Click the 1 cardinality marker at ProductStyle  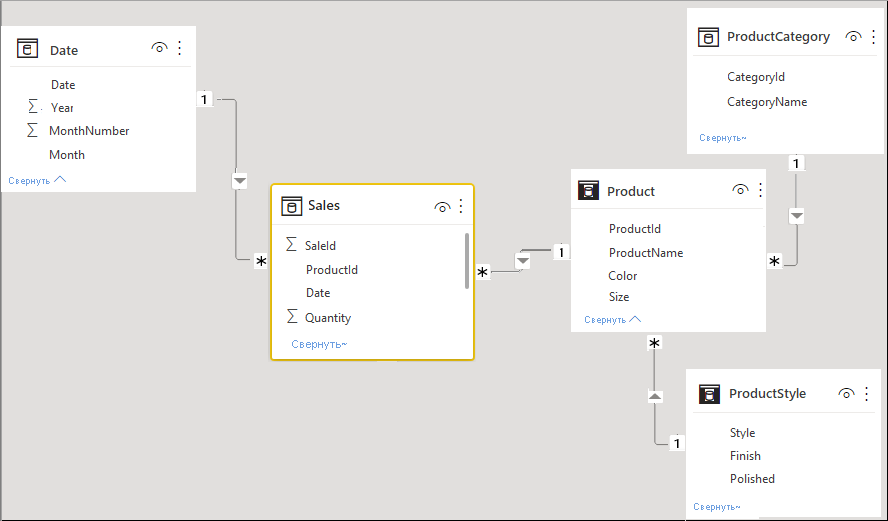point(677,443)
